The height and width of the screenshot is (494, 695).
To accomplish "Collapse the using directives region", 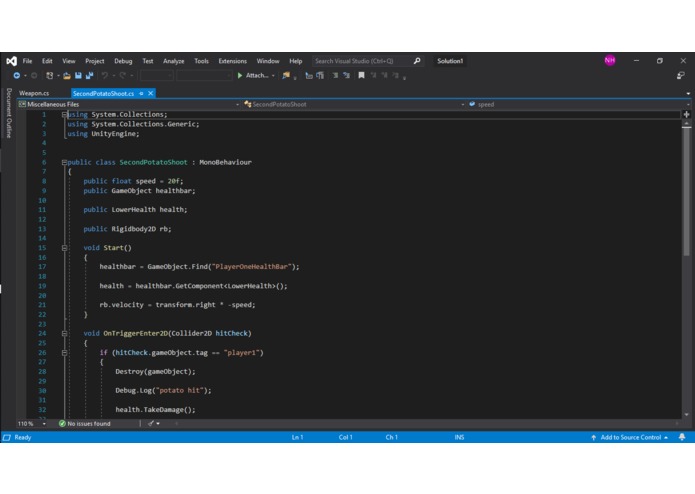I will [64, 115].
